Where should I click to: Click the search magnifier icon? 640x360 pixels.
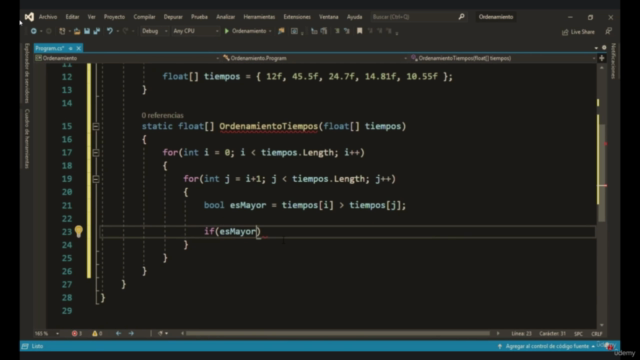[461, 17]
